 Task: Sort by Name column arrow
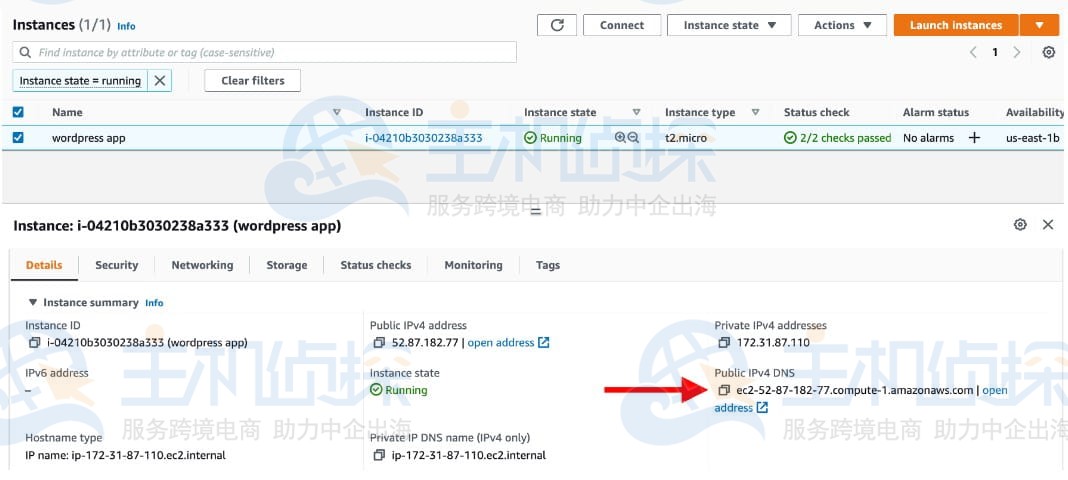[336, 112]
